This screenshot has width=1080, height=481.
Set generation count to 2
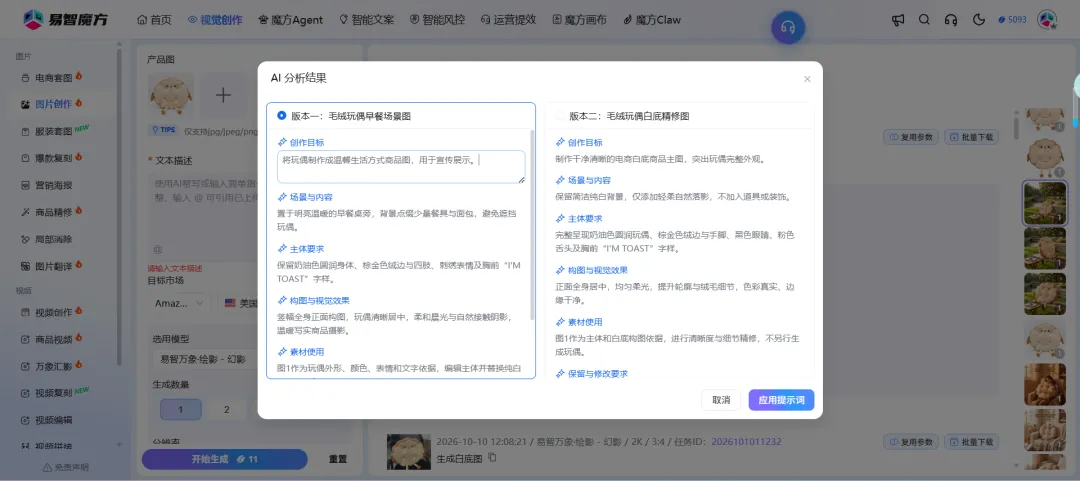point(226,409)
